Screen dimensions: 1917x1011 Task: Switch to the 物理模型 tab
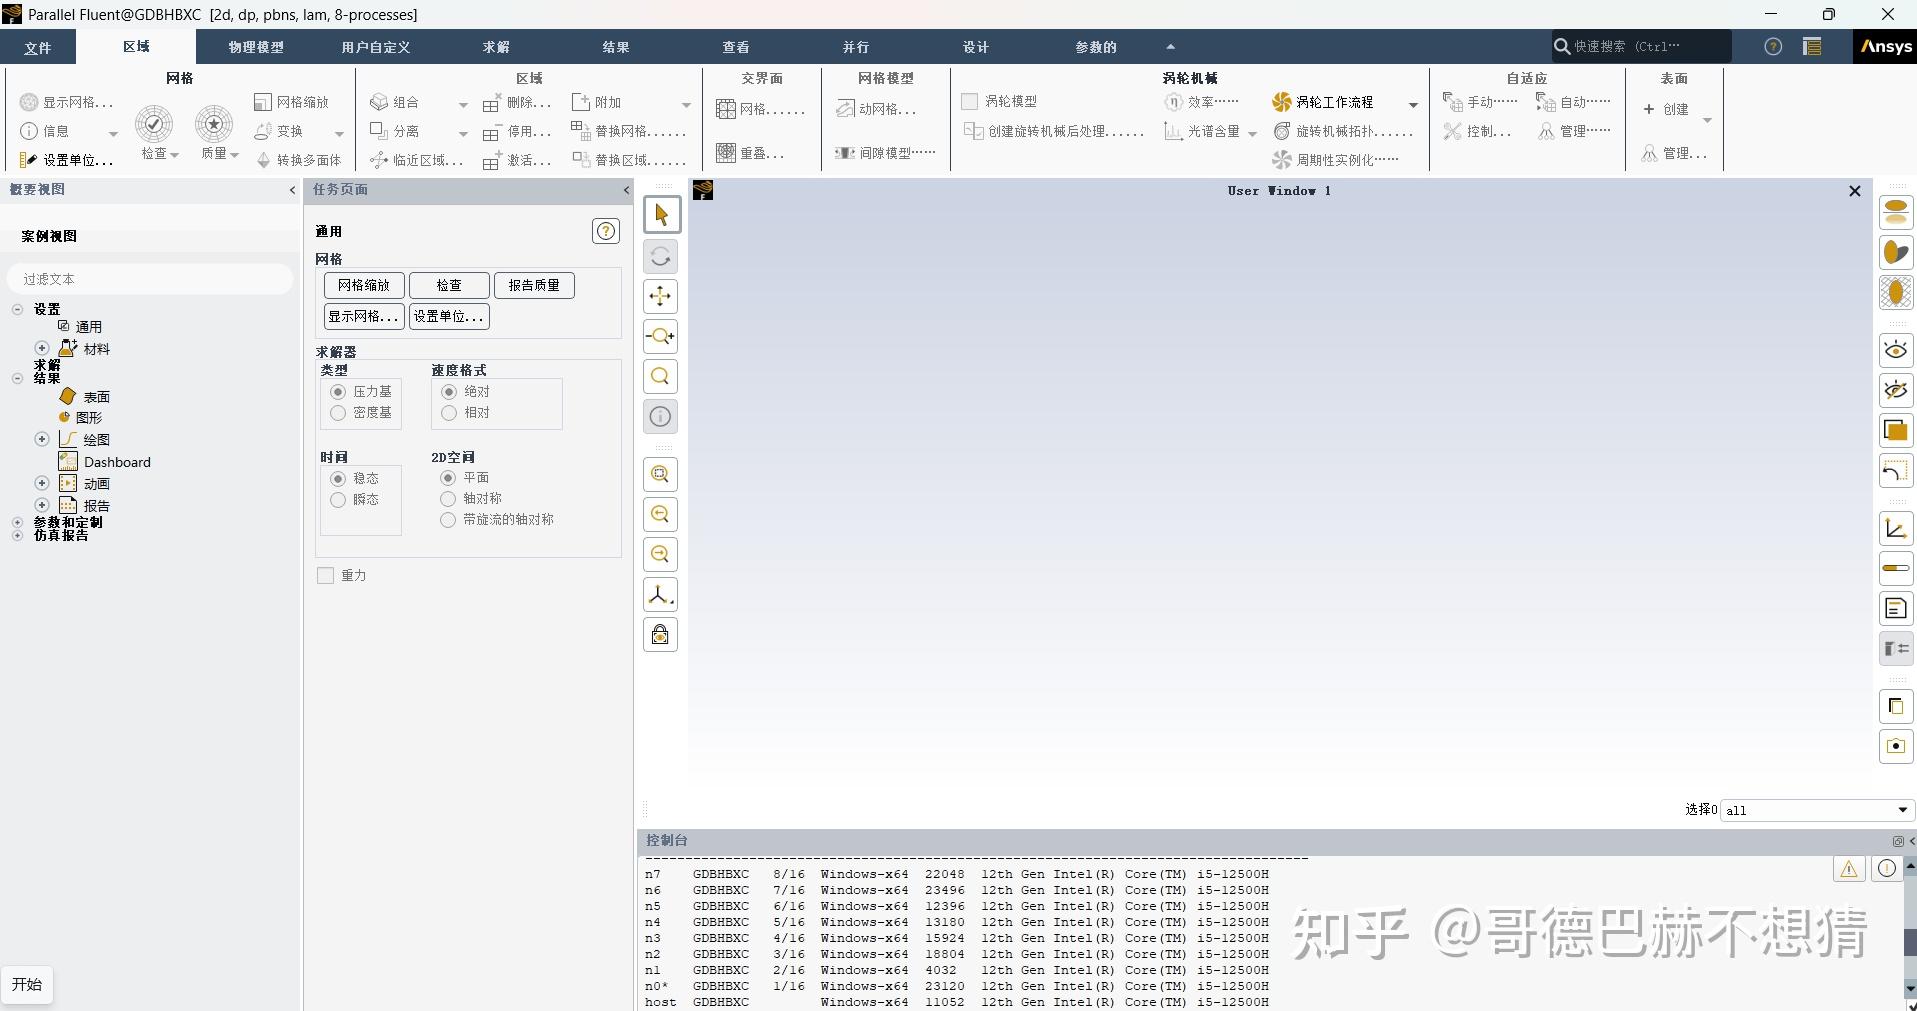coord(256,47)
